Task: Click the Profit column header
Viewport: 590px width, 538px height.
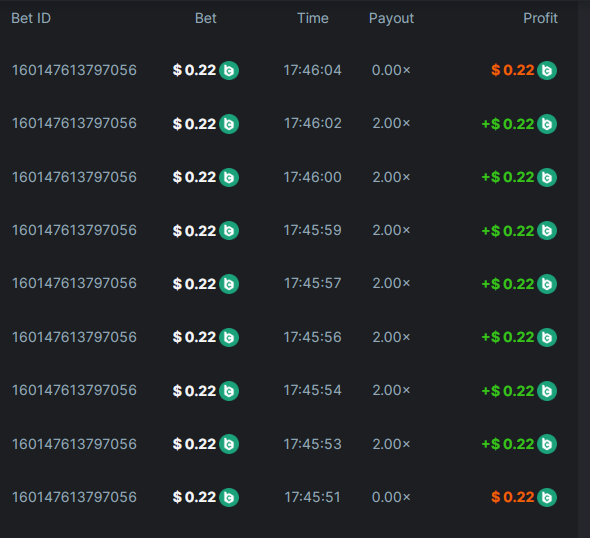Action: tap(540, 18)
